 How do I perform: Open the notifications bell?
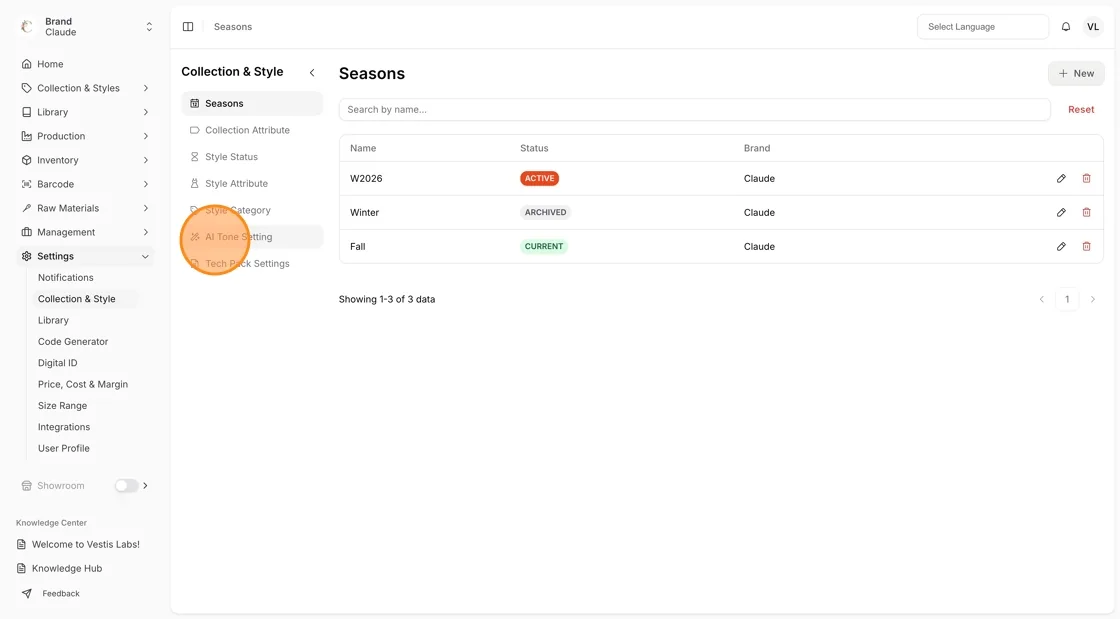1066,26
